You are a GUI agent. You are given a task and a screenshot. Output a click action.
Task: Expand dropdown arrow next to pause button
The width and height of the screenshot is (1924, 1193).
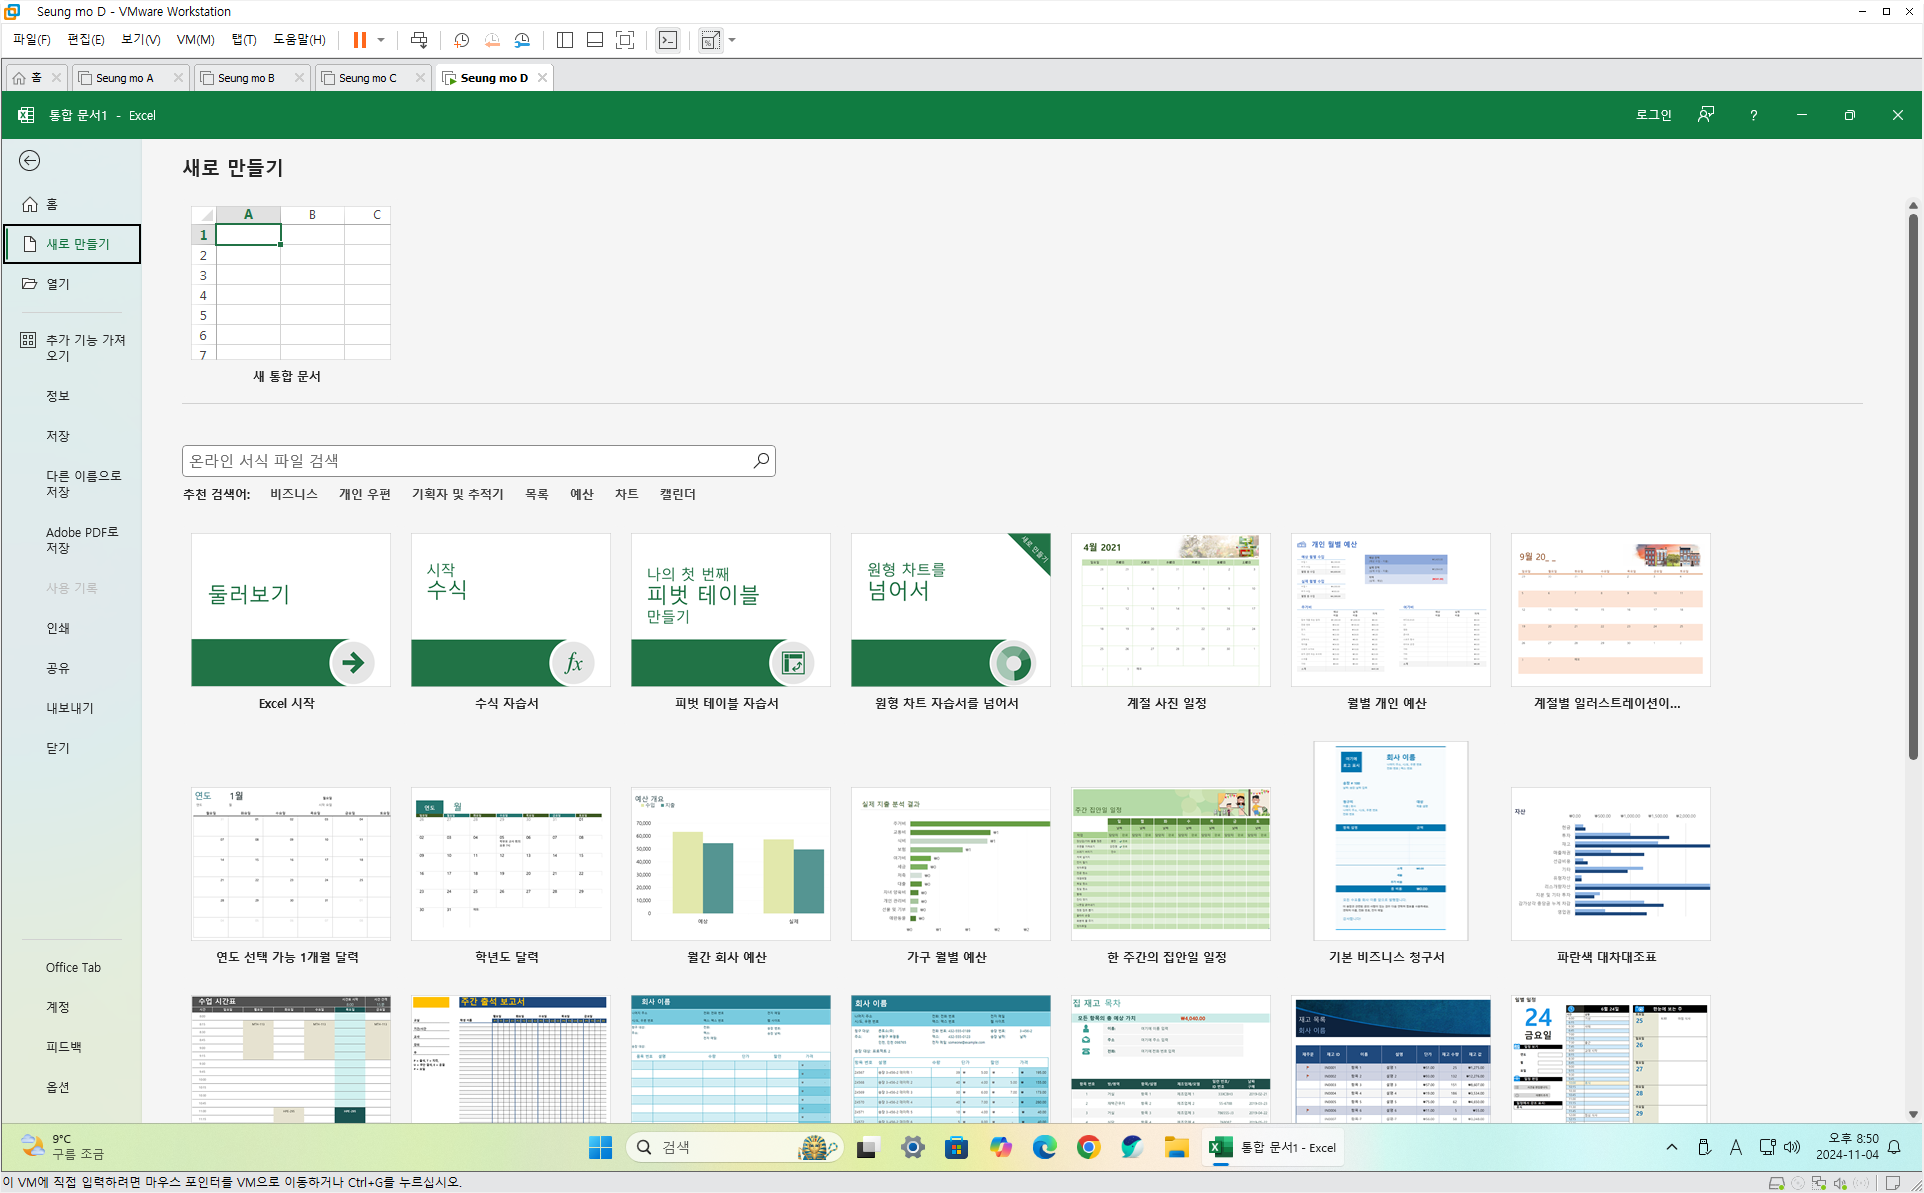point(381,40)
